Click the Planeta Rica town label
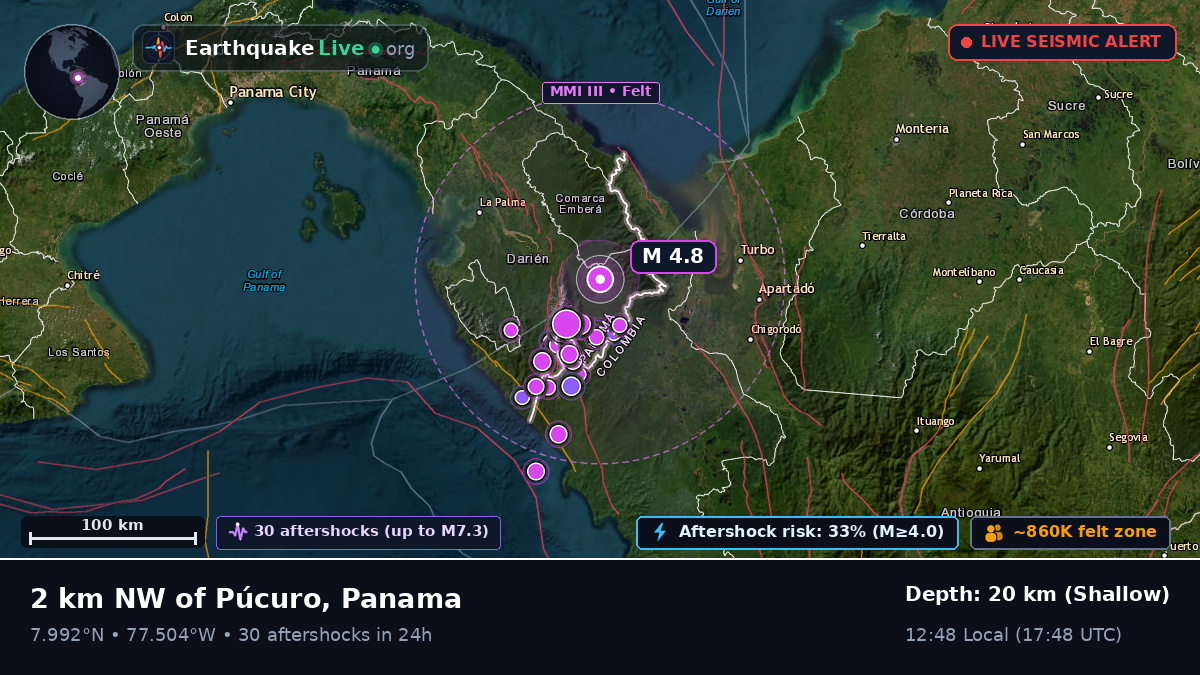 click(x=981, y=193)
